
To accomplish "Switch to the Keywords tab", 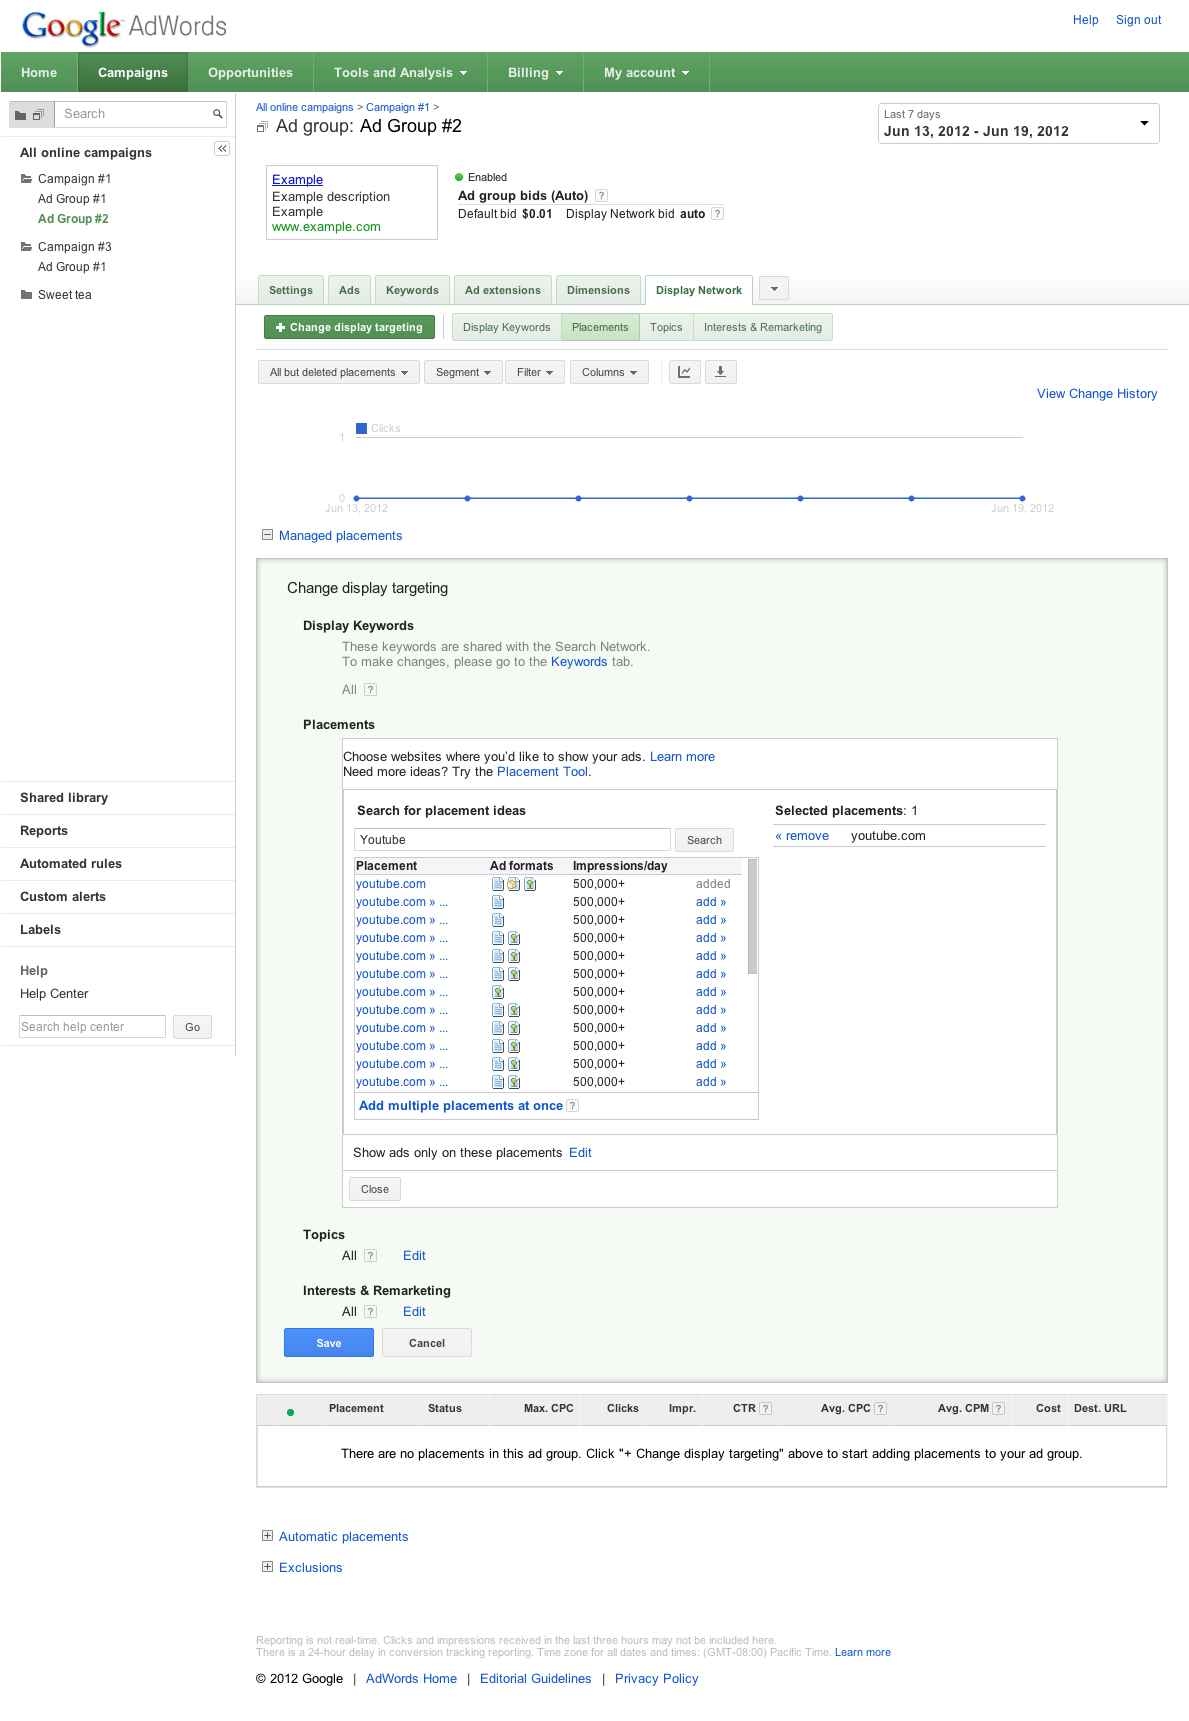I will coord(412,290).
